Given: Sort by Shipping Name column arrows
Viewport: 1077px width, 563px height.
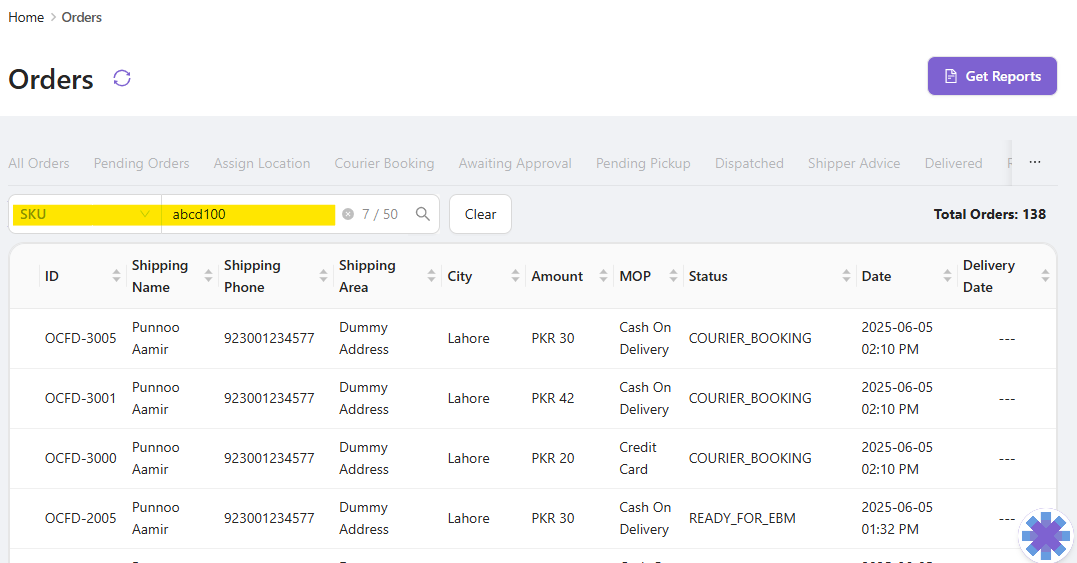Looking at the screenshot, I should pos(208,276).
